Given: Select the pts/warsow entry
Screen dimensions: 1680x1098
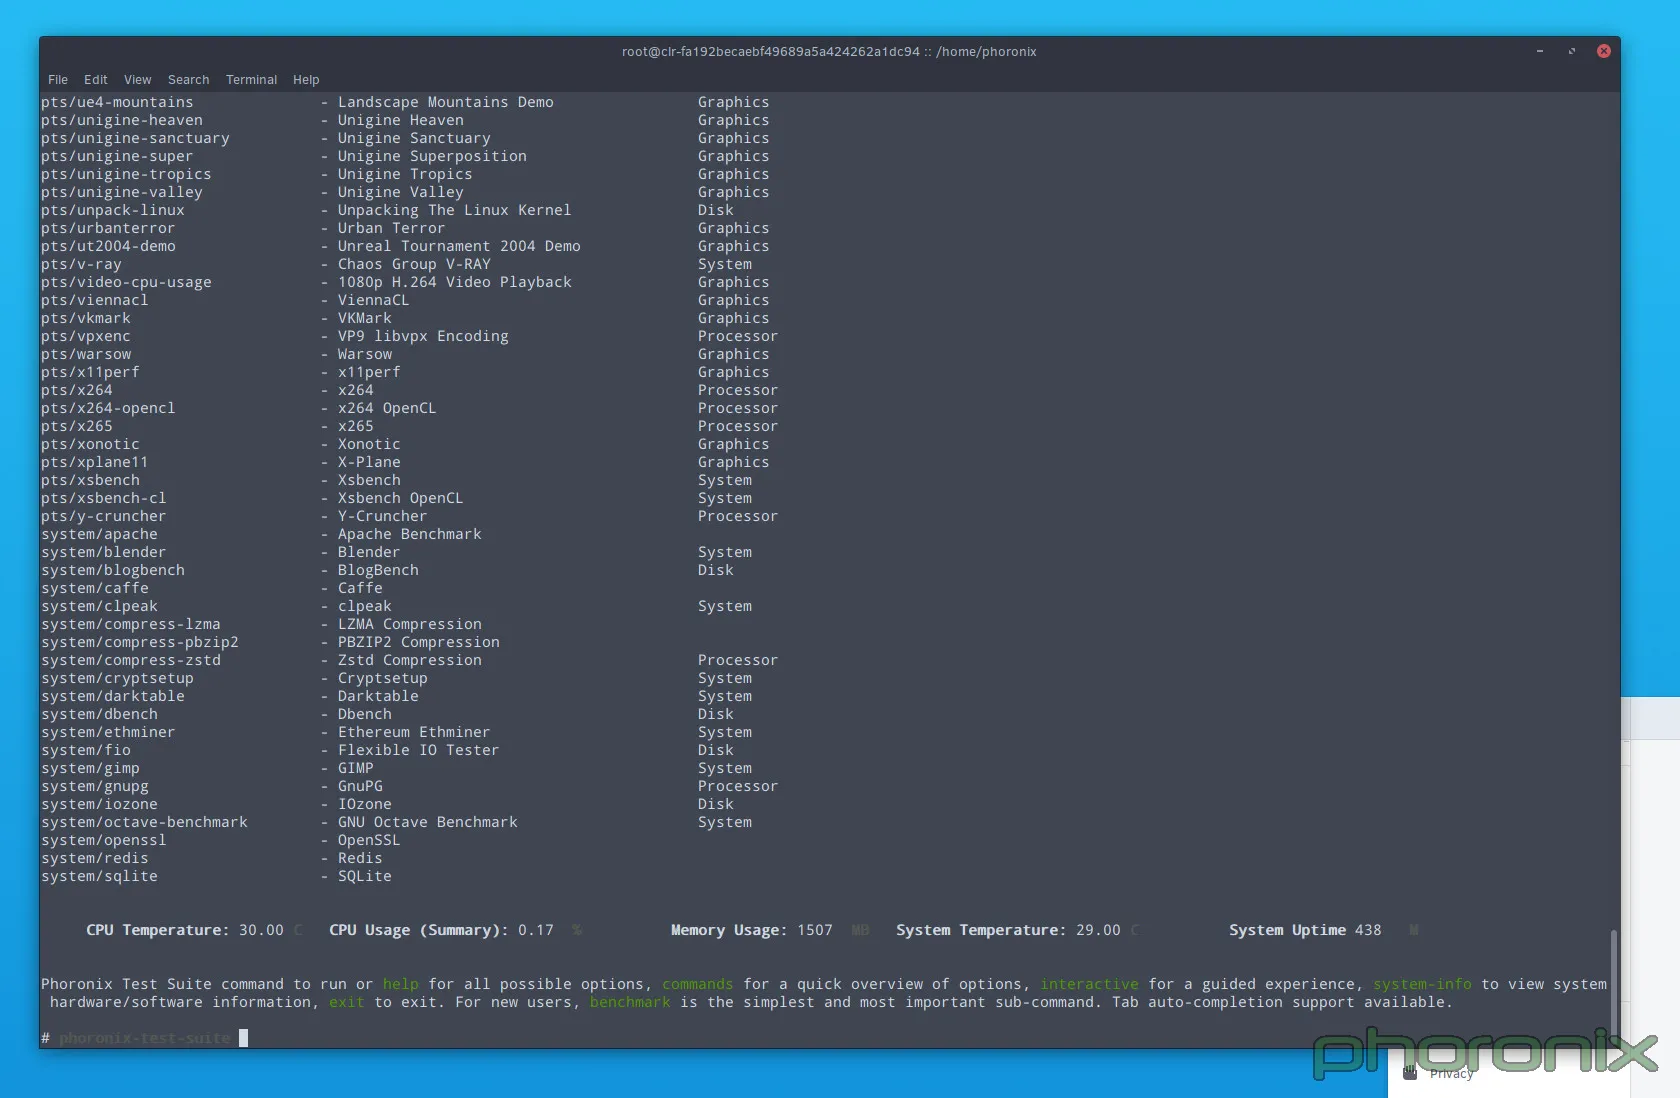Looking at the screenshot, I should 86,354.
